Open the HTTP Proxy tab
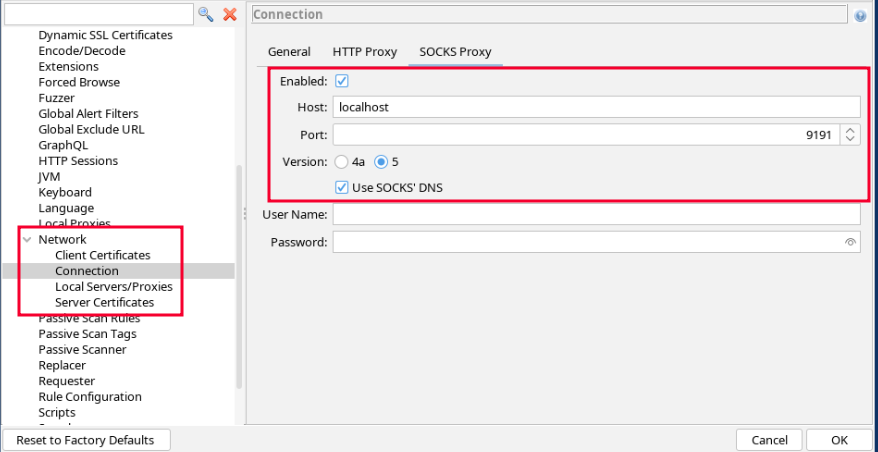Viewport: 878px width, 452px height. pos(364,52)
